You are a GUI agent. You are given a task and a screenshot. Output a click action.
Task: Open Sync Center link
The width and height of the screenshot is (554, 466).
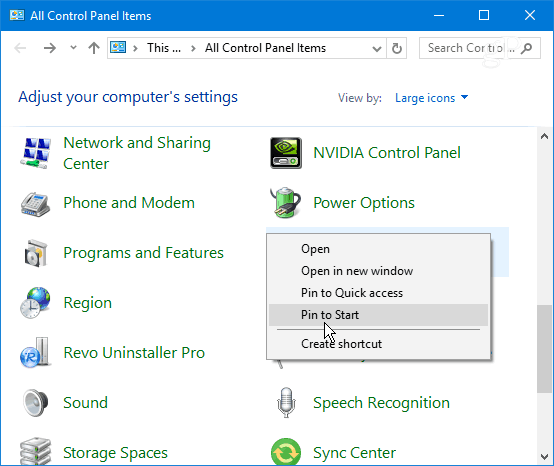[x=354, y=453]
